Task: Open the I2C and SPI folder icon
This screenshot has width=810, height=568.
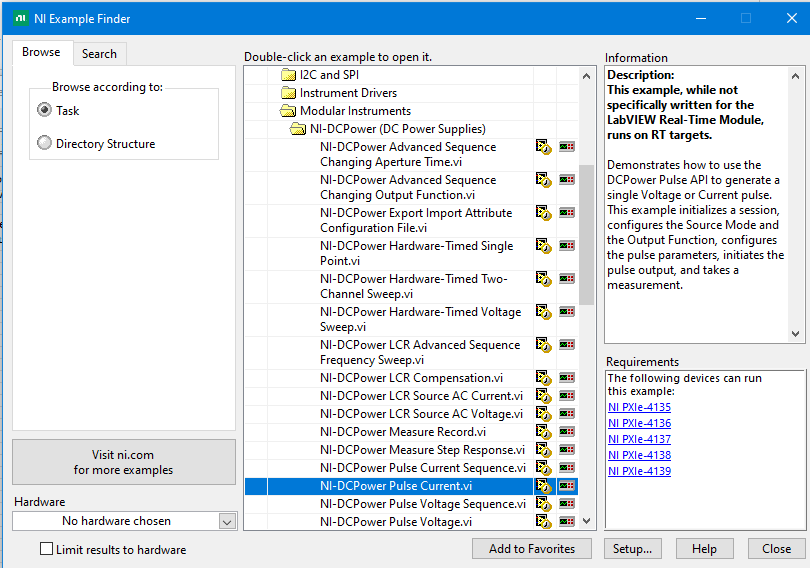Action: tap(288, 75)
